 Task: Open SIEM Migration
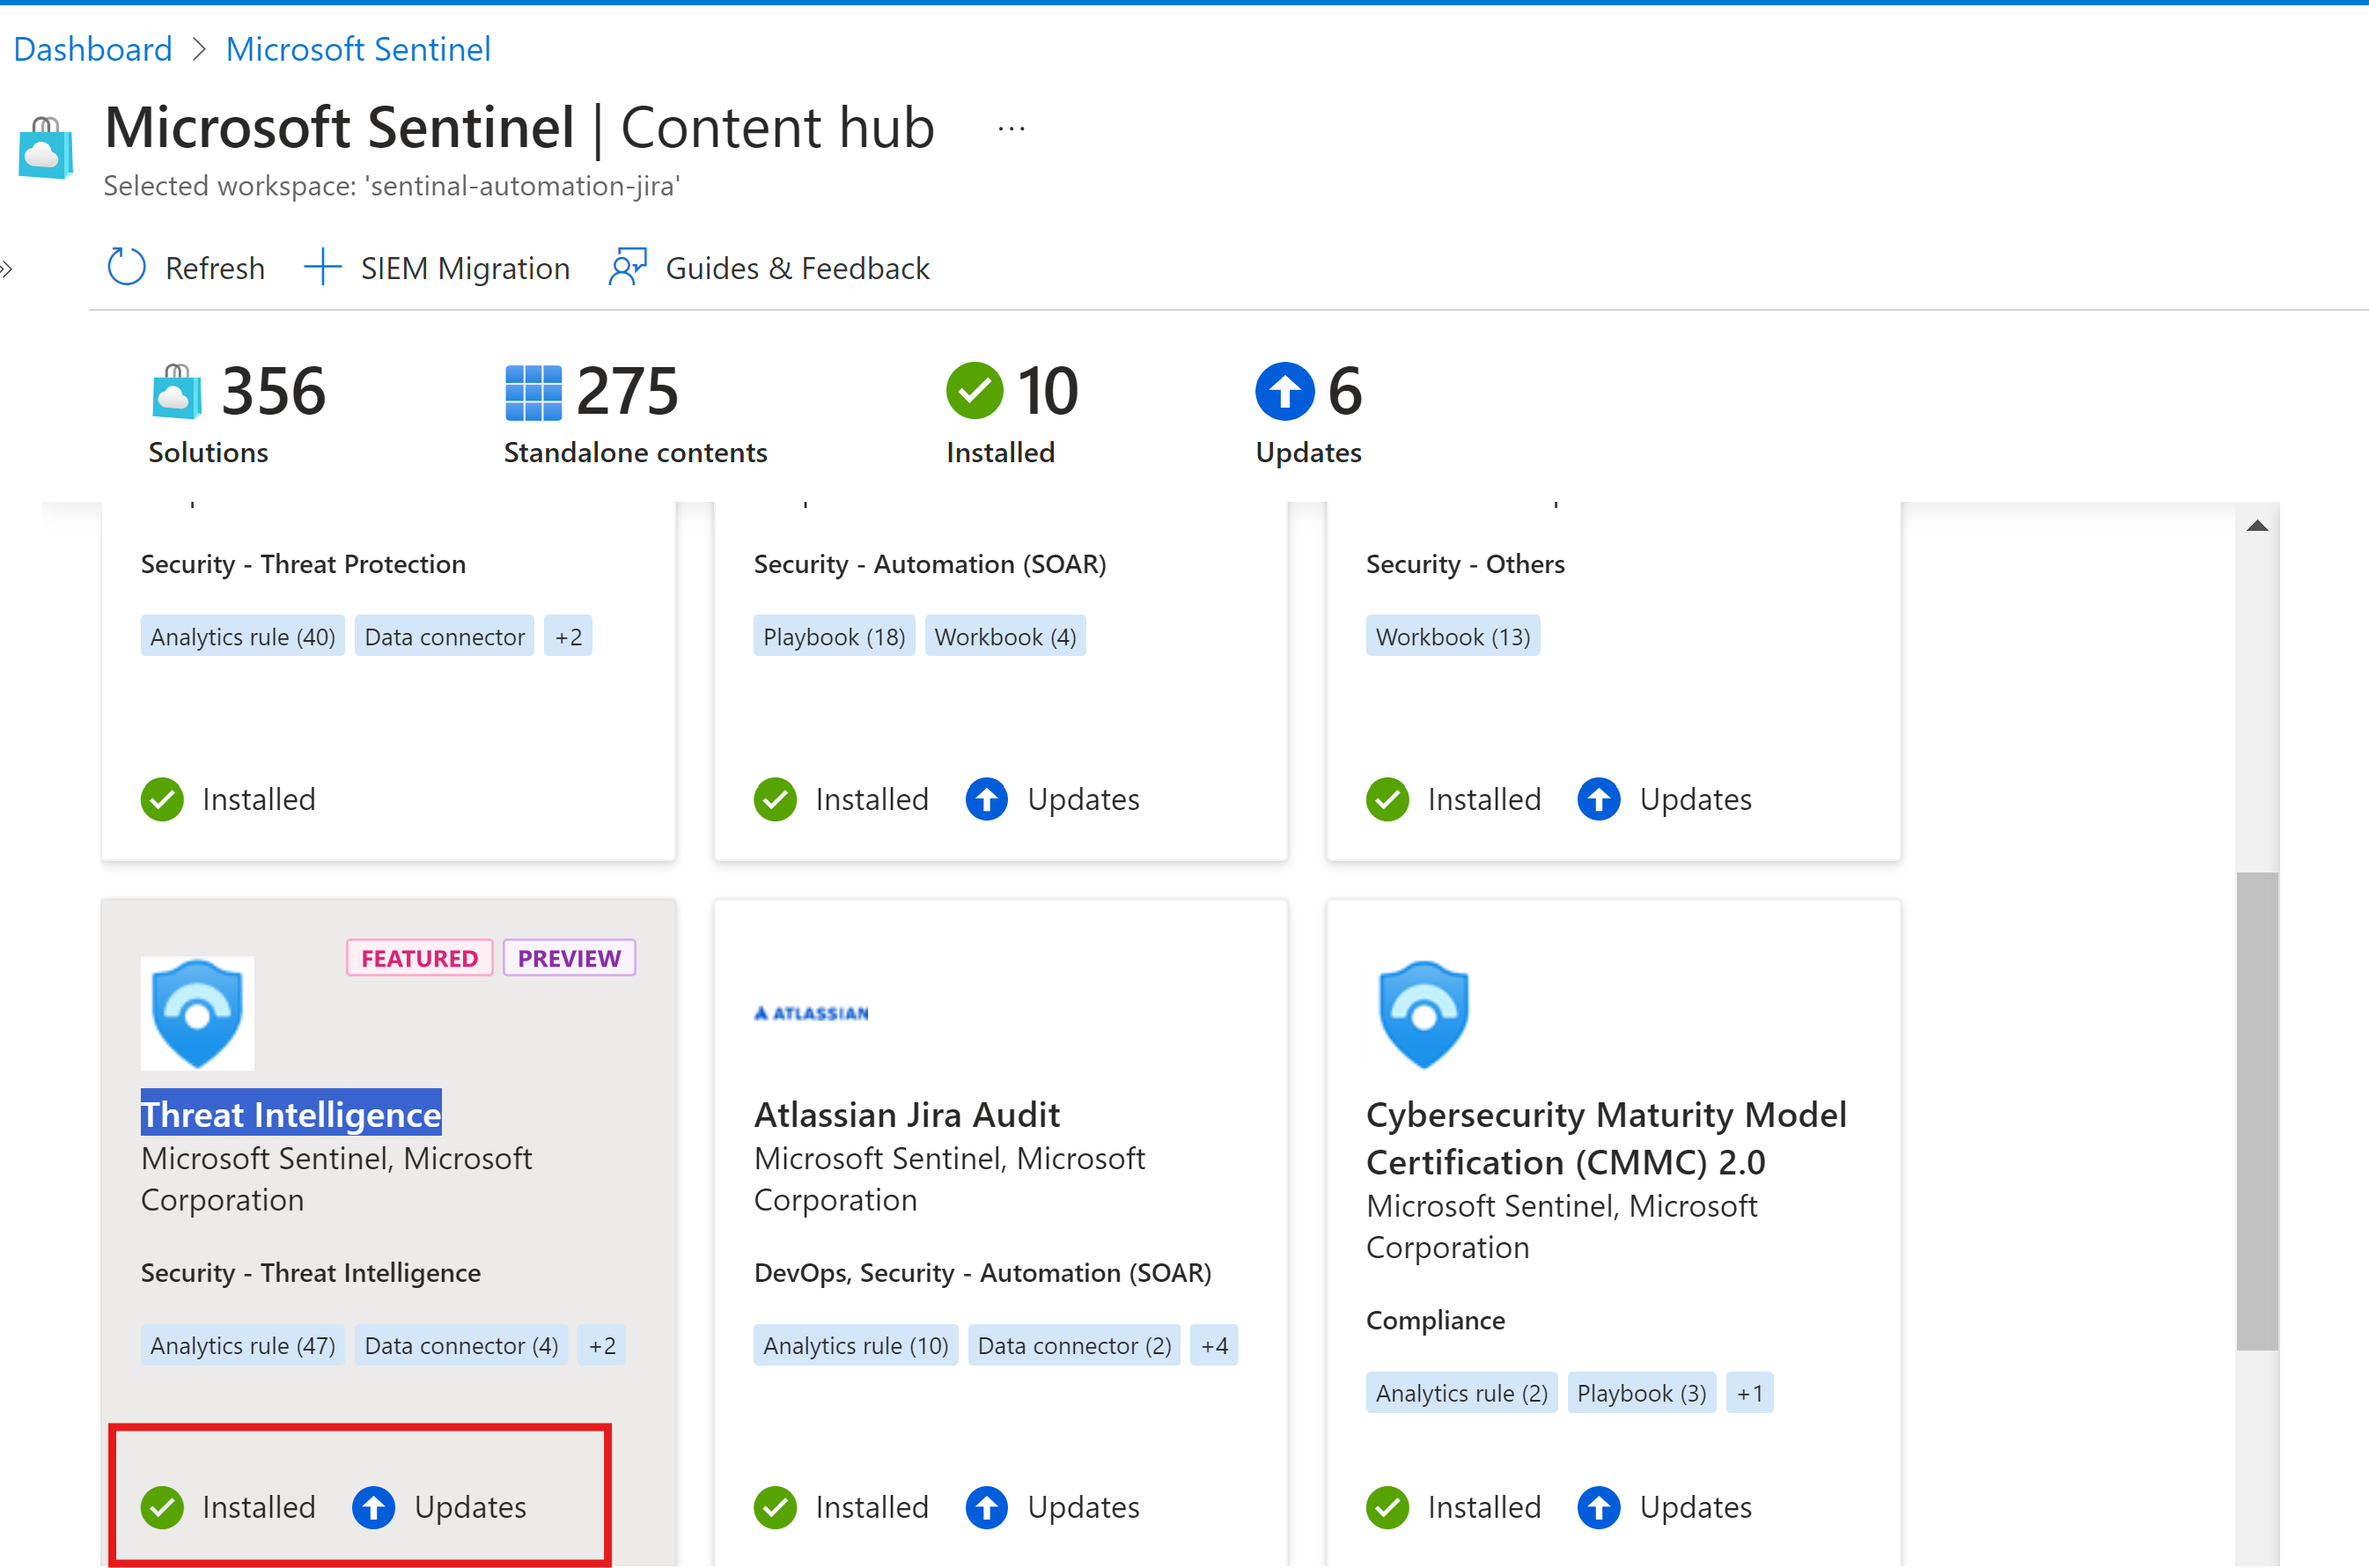437,268
